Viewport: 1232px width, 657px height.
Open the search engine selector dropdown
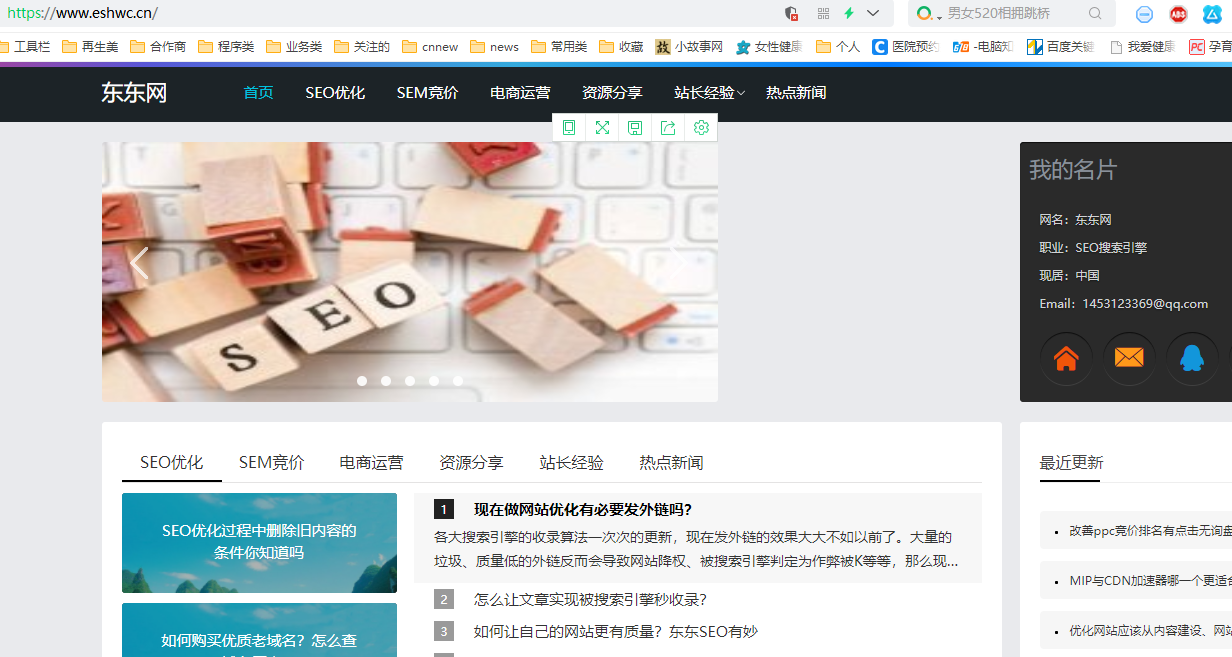pyautogui.click(x=929, y=14)
